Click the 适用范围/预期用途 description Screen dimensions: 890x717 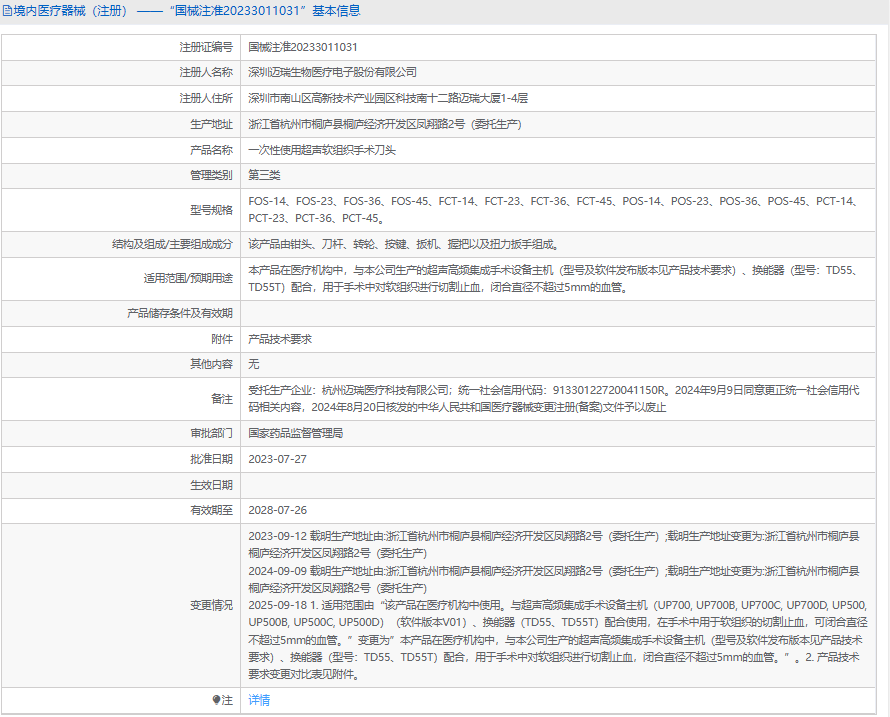[555, 279]
